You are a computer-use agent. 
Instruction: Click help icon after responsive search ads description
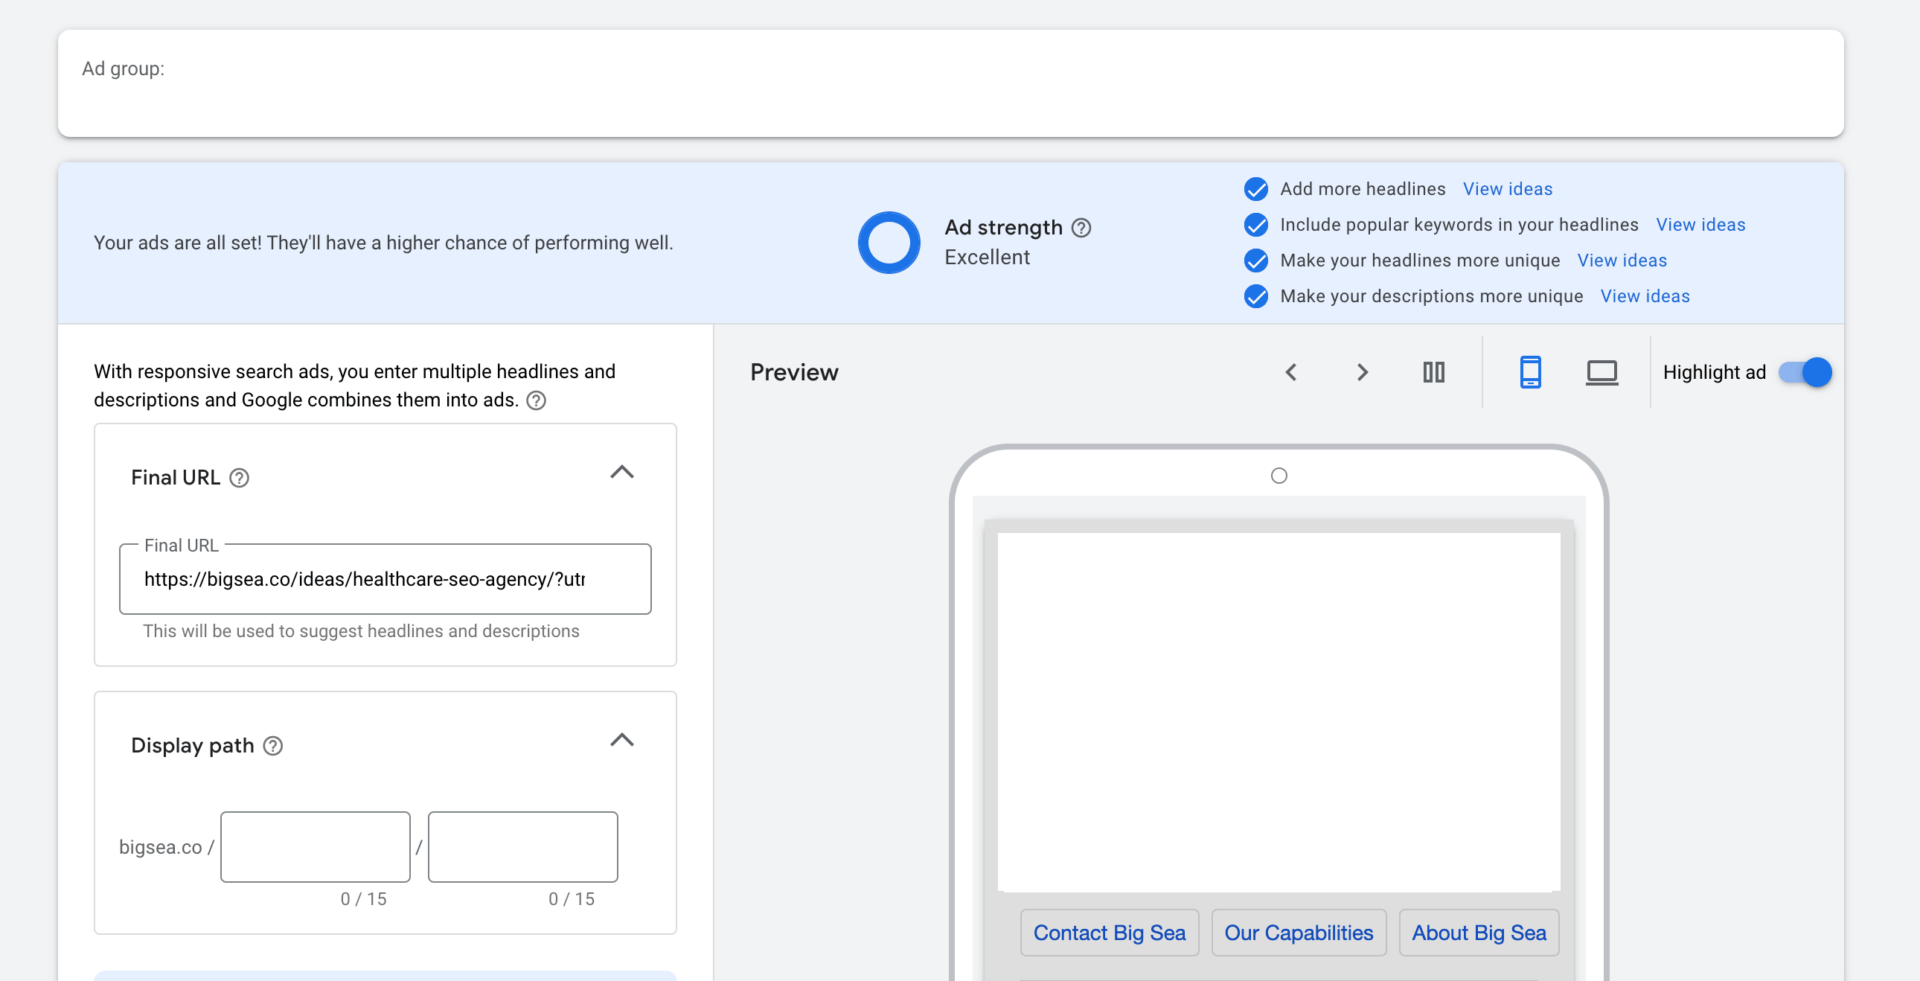tap(536, 401)
